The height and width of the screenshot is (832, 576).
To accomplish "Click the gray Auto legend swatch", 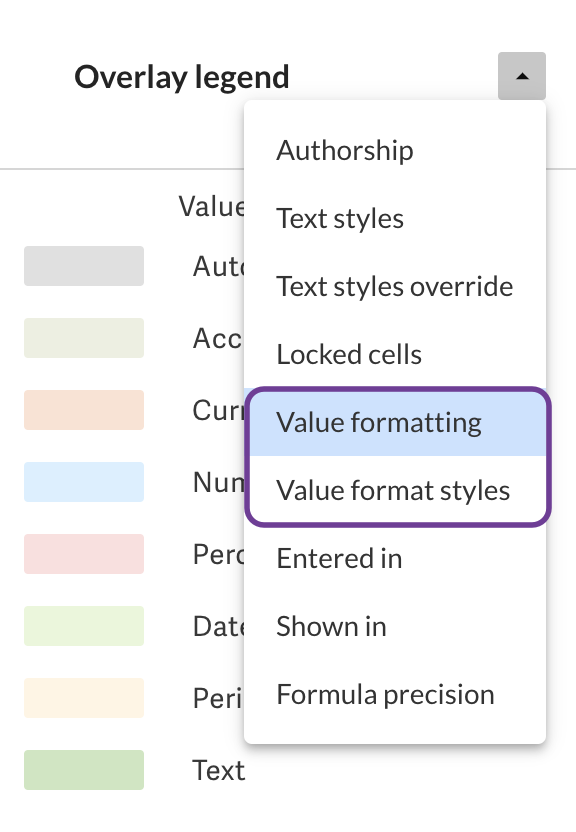I will 83,266.
